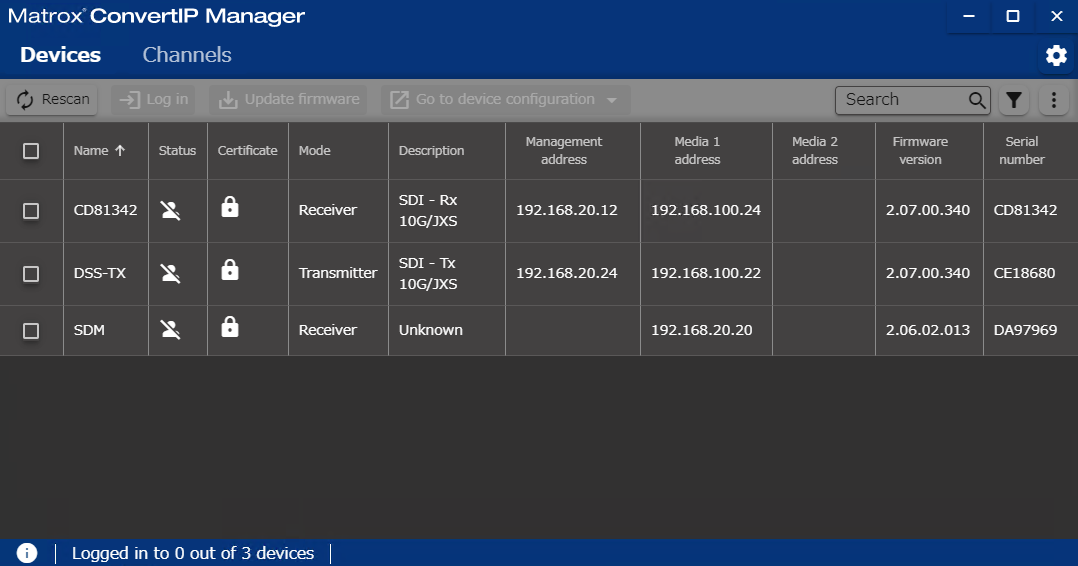
Task: Click the Rescan button
Action: pos(52,100)
